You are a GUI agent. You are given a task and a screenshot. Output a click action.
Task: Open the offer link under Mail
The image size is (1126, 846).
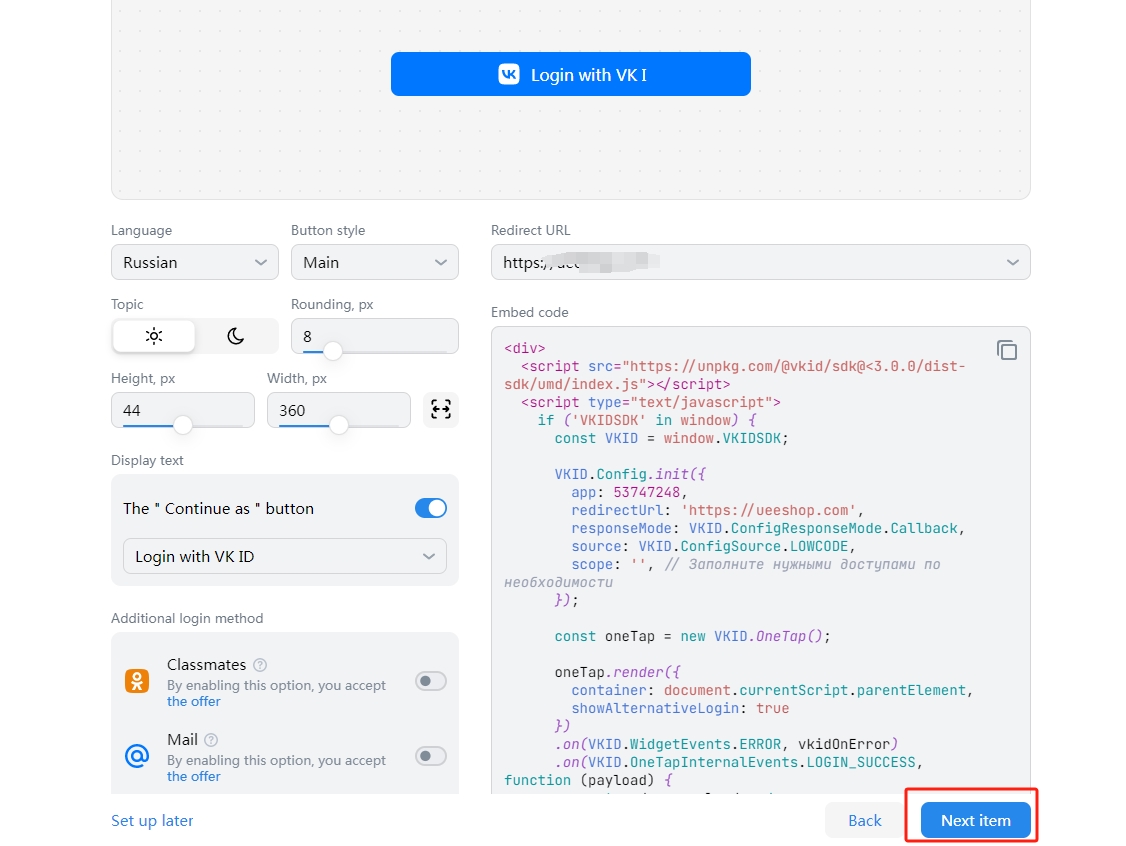pos(193,776)
